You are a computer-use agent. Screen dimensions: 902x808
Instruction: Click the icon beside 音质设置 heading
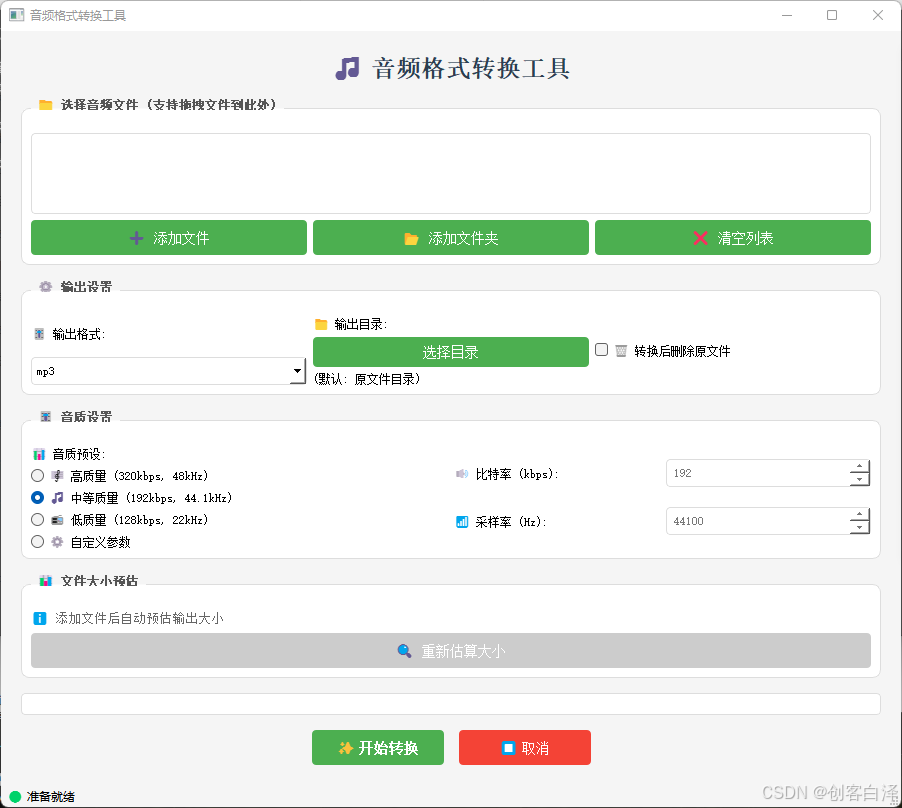pyautogui.click(x=45, y=416)
